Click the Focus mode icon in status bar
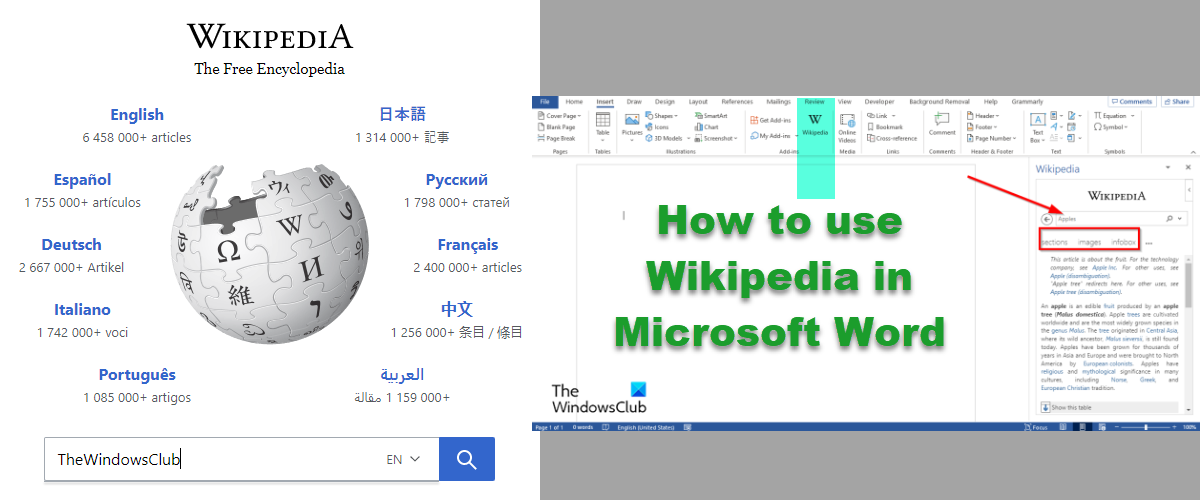This screenshot has width=1200, height=500. coord(1027,427)
